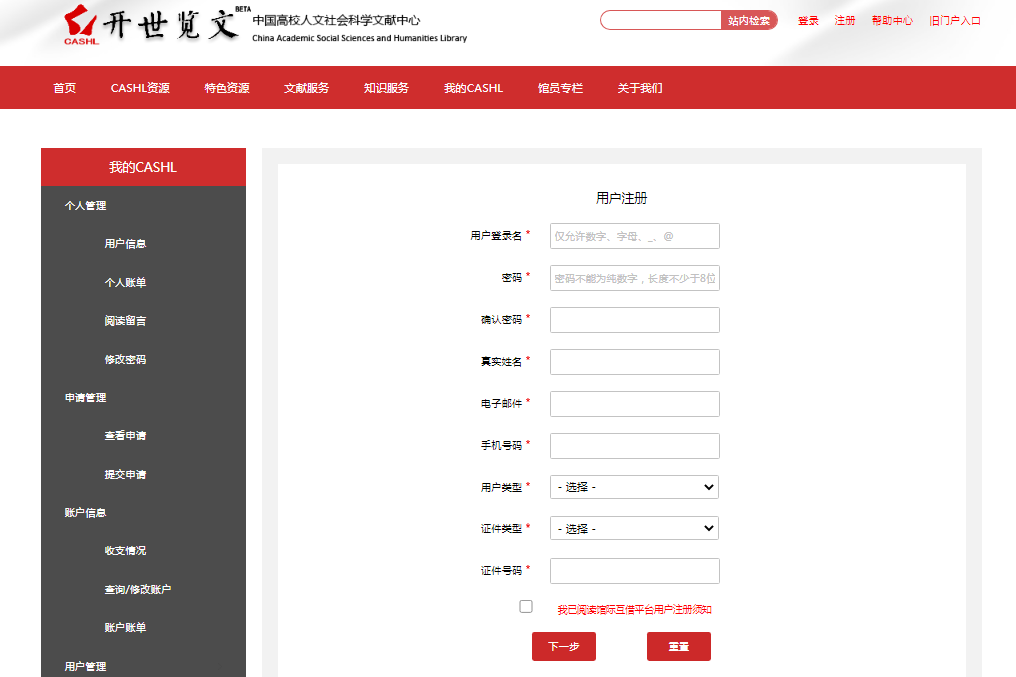This screenshot has width=1016, height=677.
Task: Click the 我的CASHL sidebar header
Action: pyautogui.click(x=143, y=167)
